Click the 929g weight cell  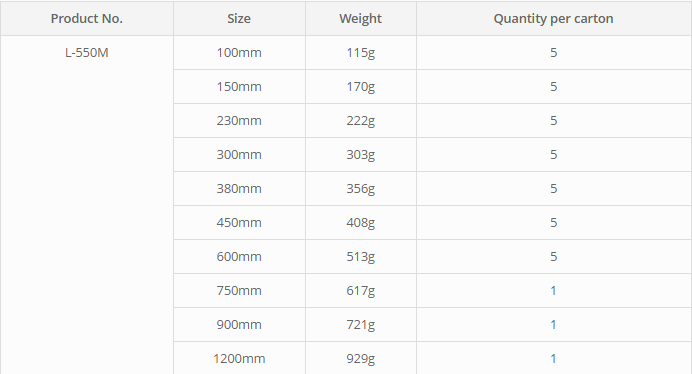[361, 358]
